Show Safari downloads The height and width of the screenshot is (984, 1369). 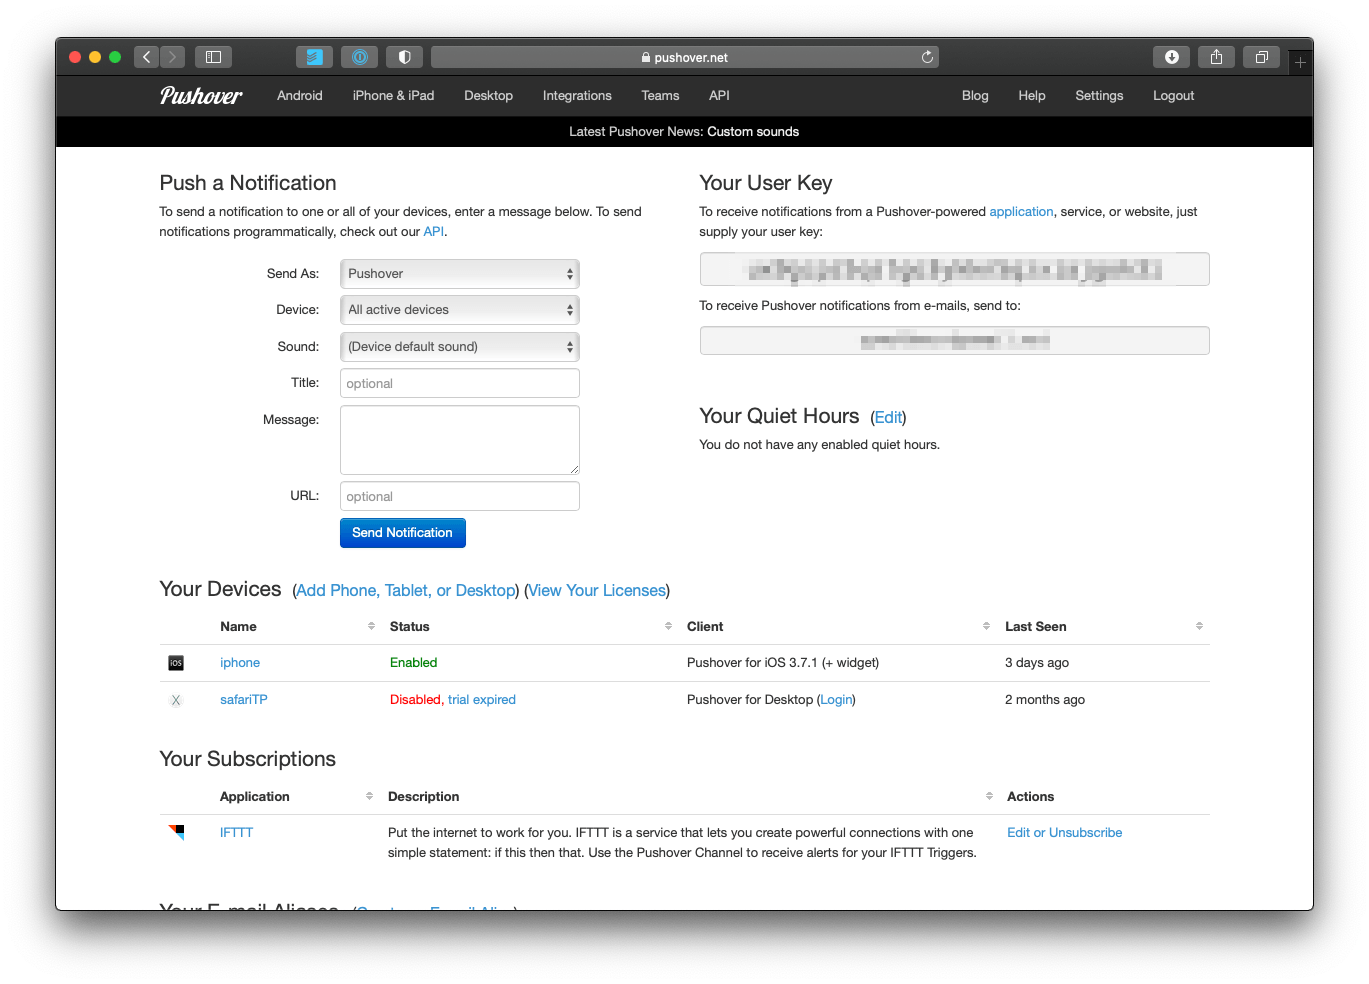[x=1171, y=57]
